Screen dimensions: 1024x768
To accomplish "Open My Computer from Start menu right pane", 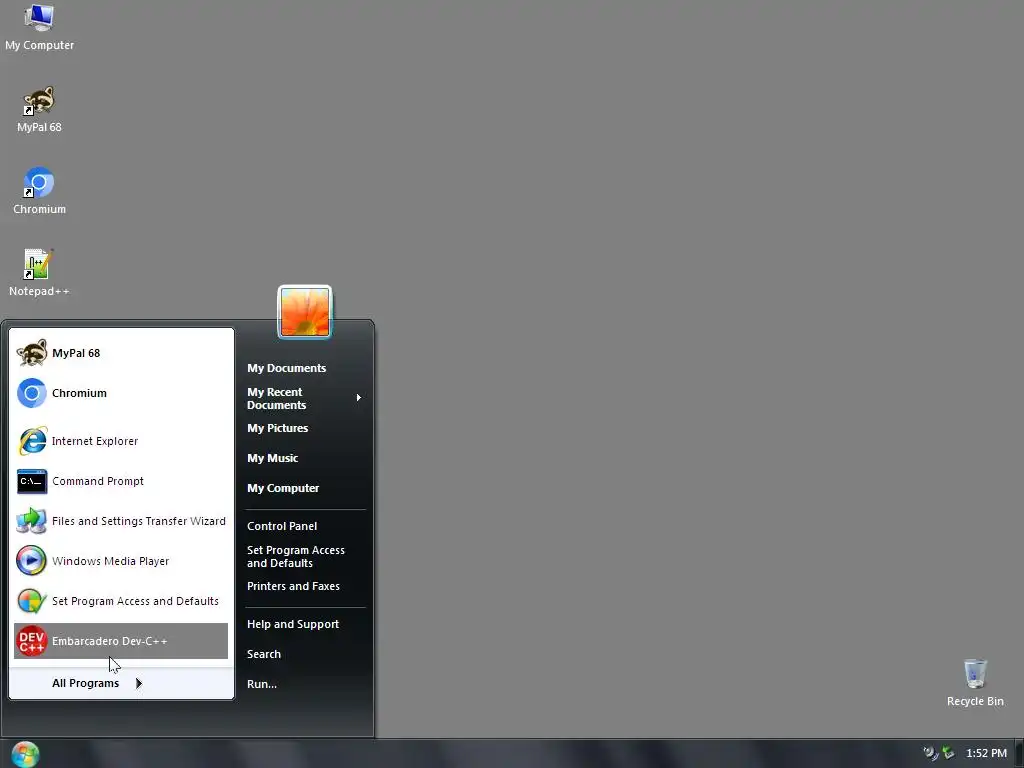I will pyautogui.click(x=283, y=488).
